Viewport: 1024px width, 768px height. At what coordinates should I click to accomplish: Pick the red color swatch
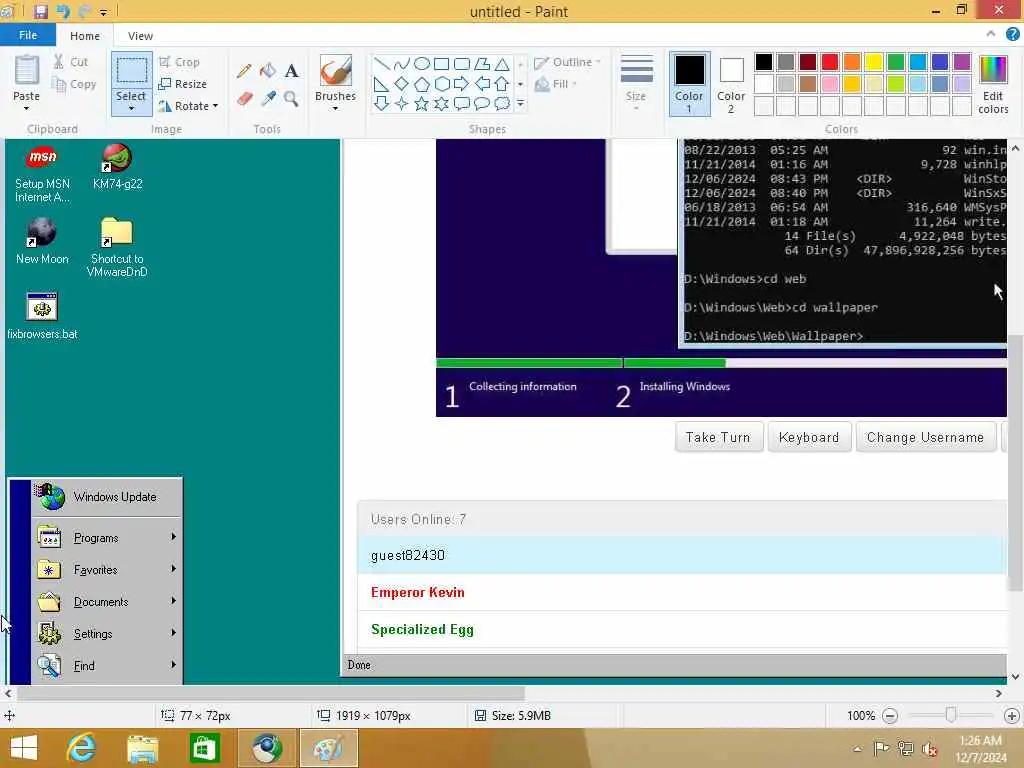[x=829, y=62]
